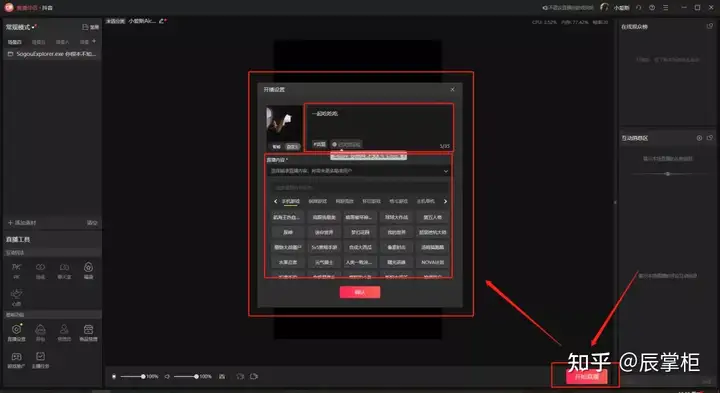This screenshot has height=393, width=720.
Task: Click the 开始直播 start live button
Action: 587,376
